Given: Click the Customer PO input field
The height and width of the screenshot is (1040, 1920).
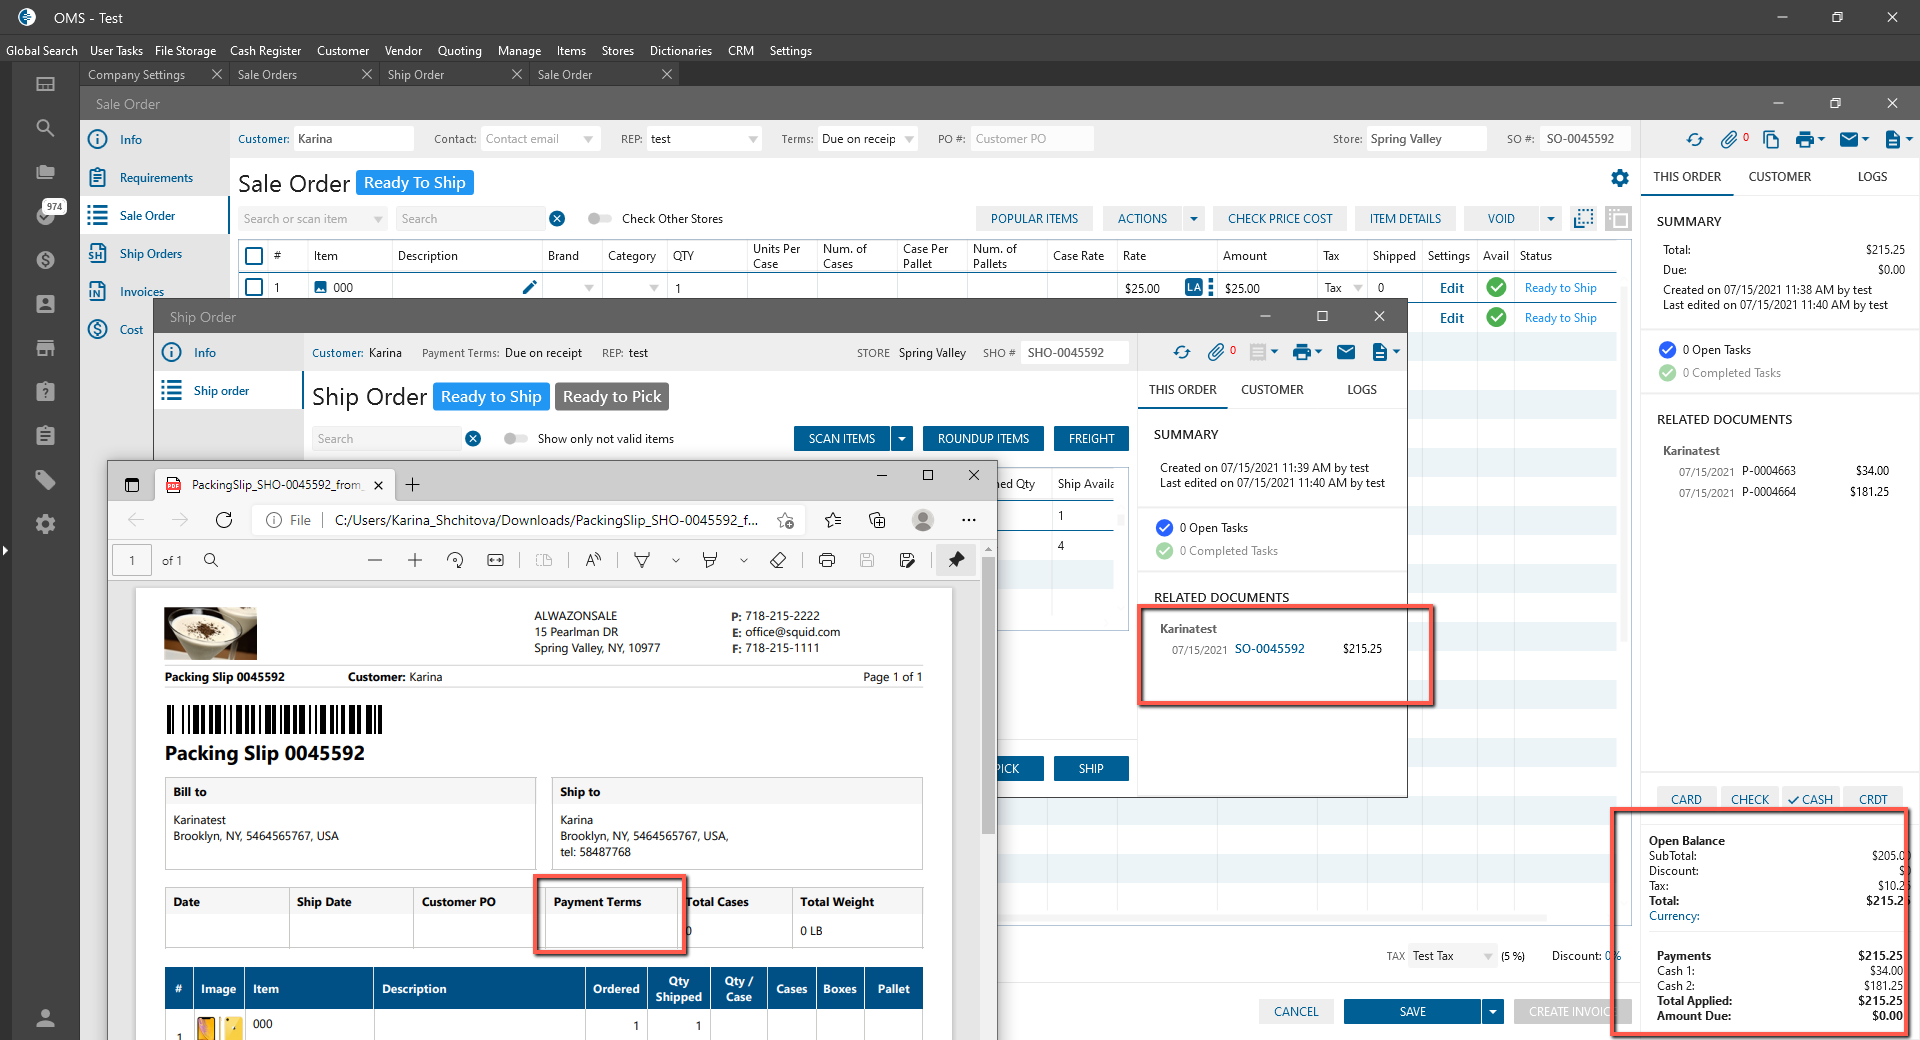Looking at the screenshot, I should pyautogui.click(x=1030, y=139).
